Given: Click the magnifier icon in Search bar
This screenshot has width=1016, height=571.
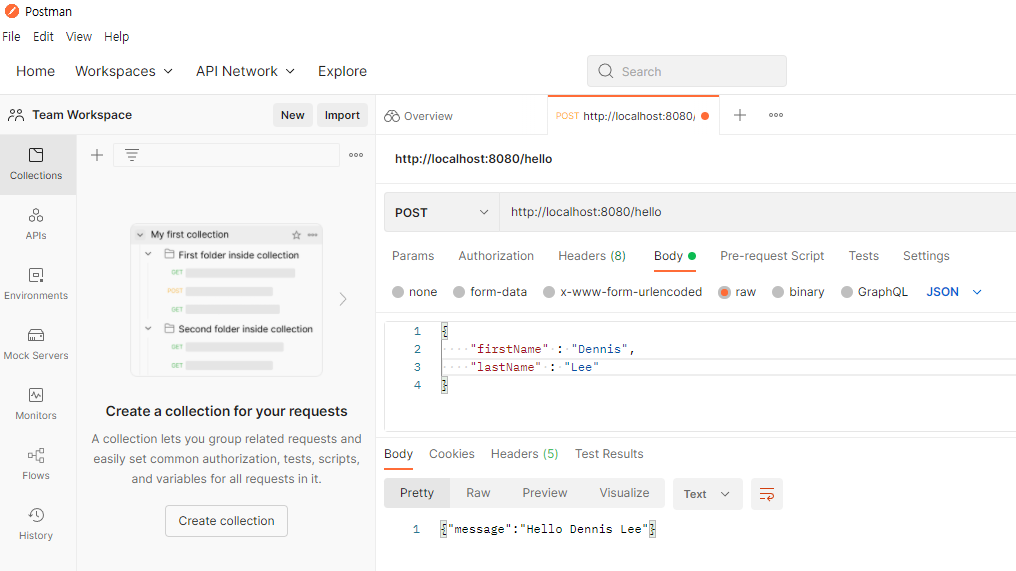Looking at the screenshot, I should [x=605, y=71].
